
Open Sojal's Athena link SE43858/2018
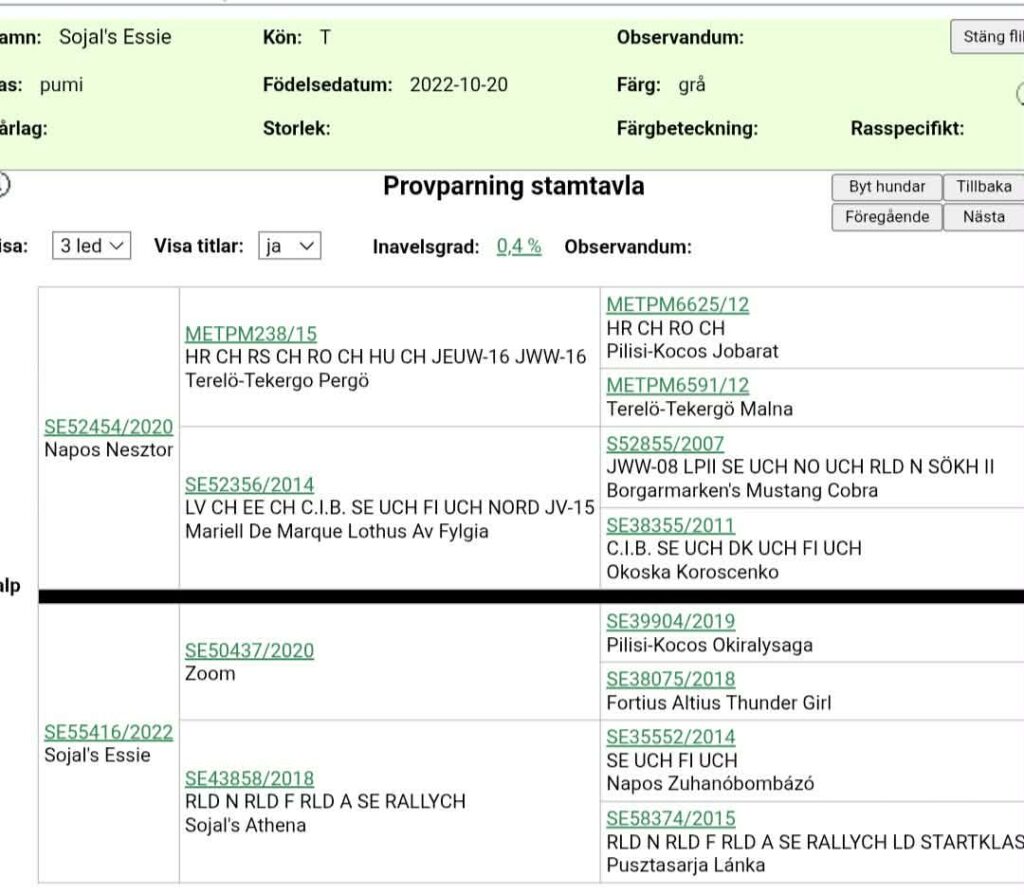[x=249, y=779]
